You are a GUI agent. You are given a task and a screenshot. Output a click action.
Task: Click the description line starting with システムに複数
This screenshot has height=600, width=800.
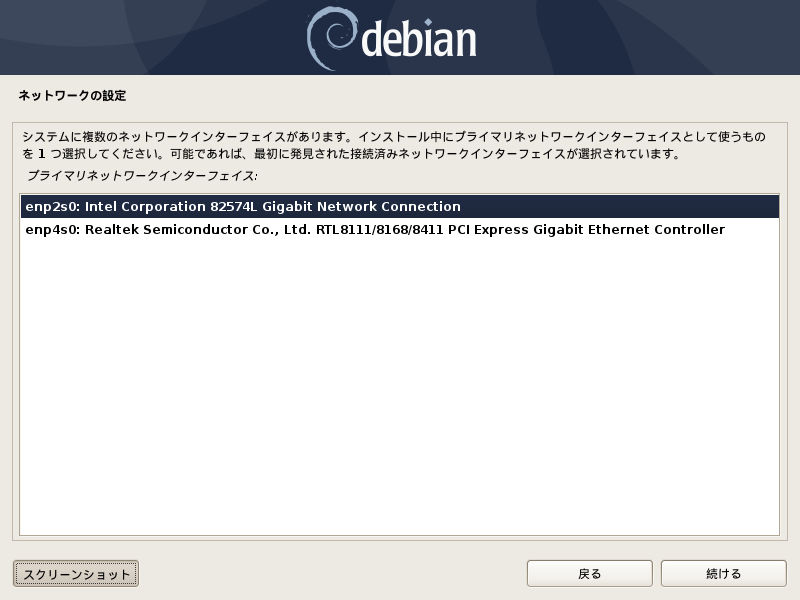pyautogui.click(x=394, y=137)
